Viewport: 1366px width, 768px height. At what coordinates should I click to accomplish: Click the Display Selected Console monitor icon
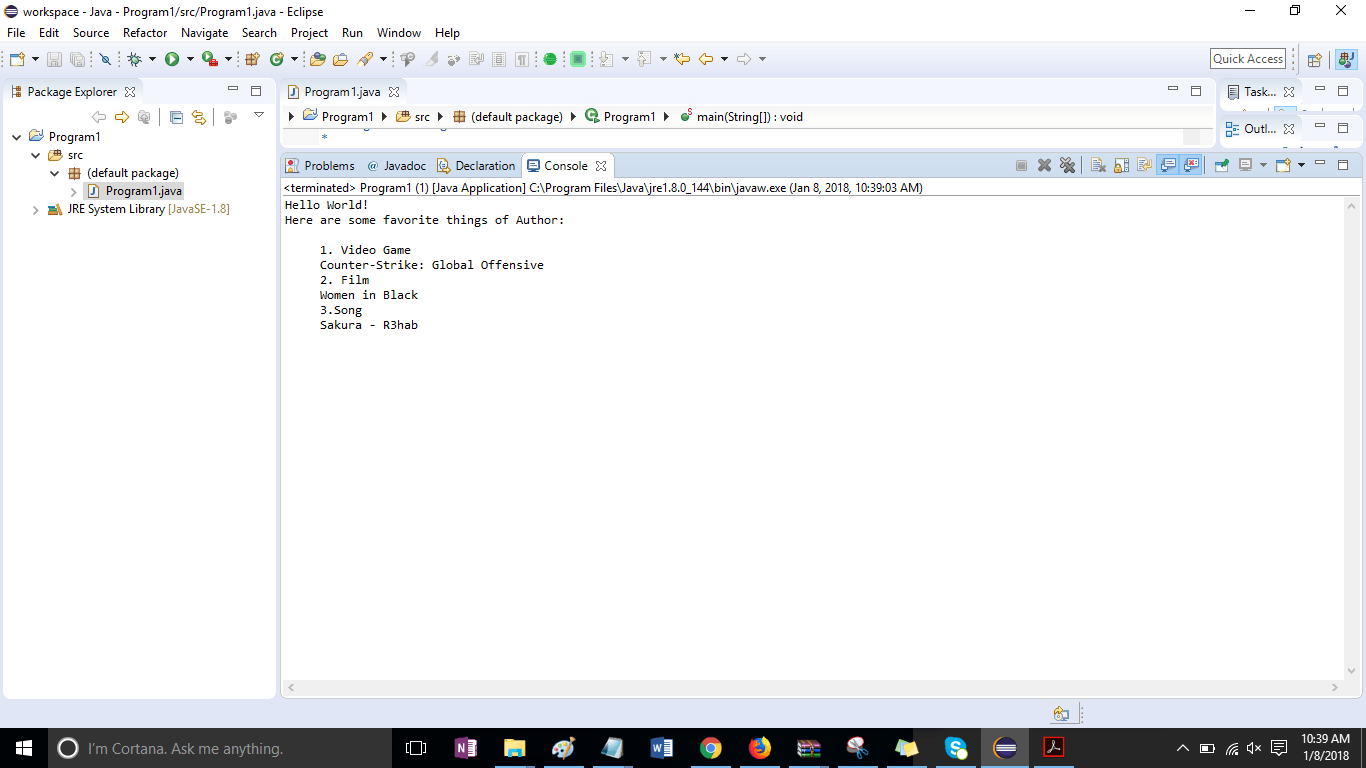(x=1245, y=165)
